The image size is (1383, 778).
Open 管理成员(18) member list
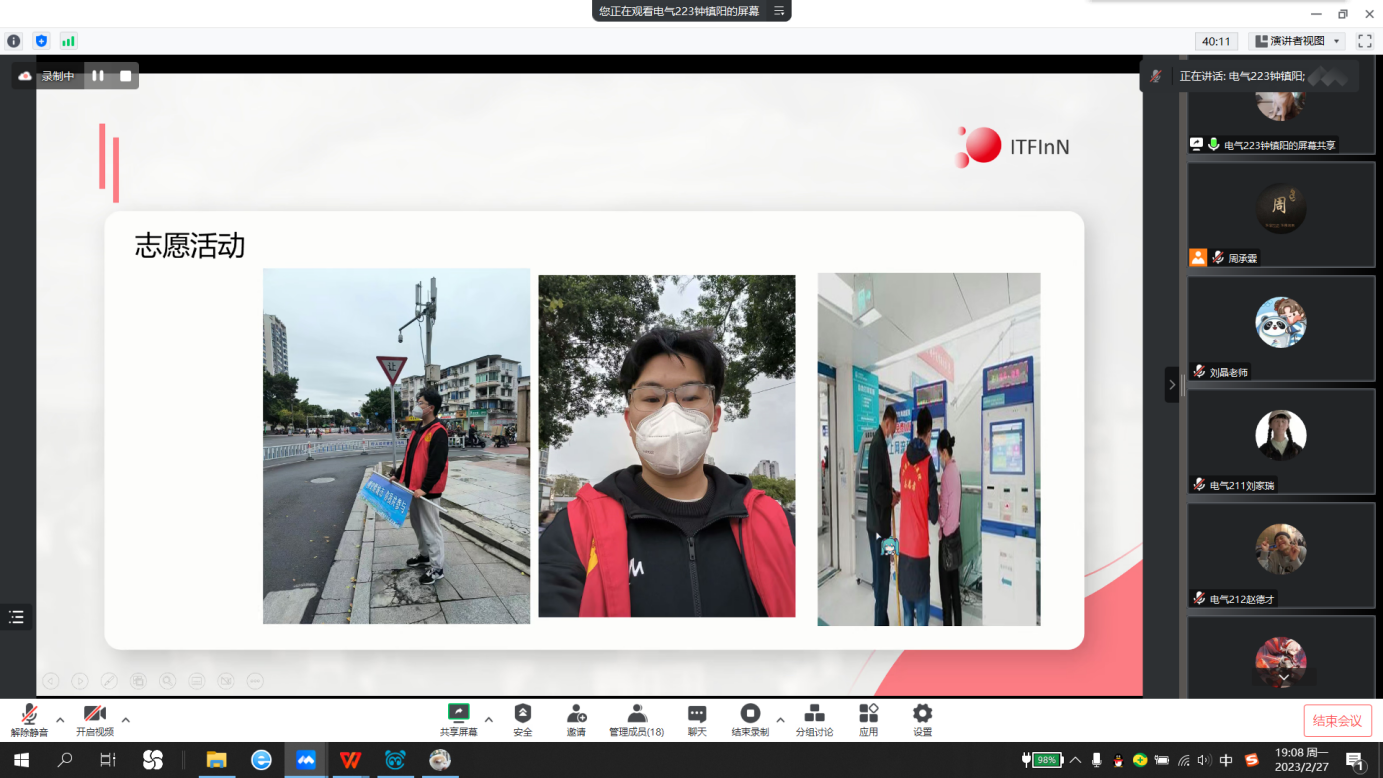coord(637,720)
